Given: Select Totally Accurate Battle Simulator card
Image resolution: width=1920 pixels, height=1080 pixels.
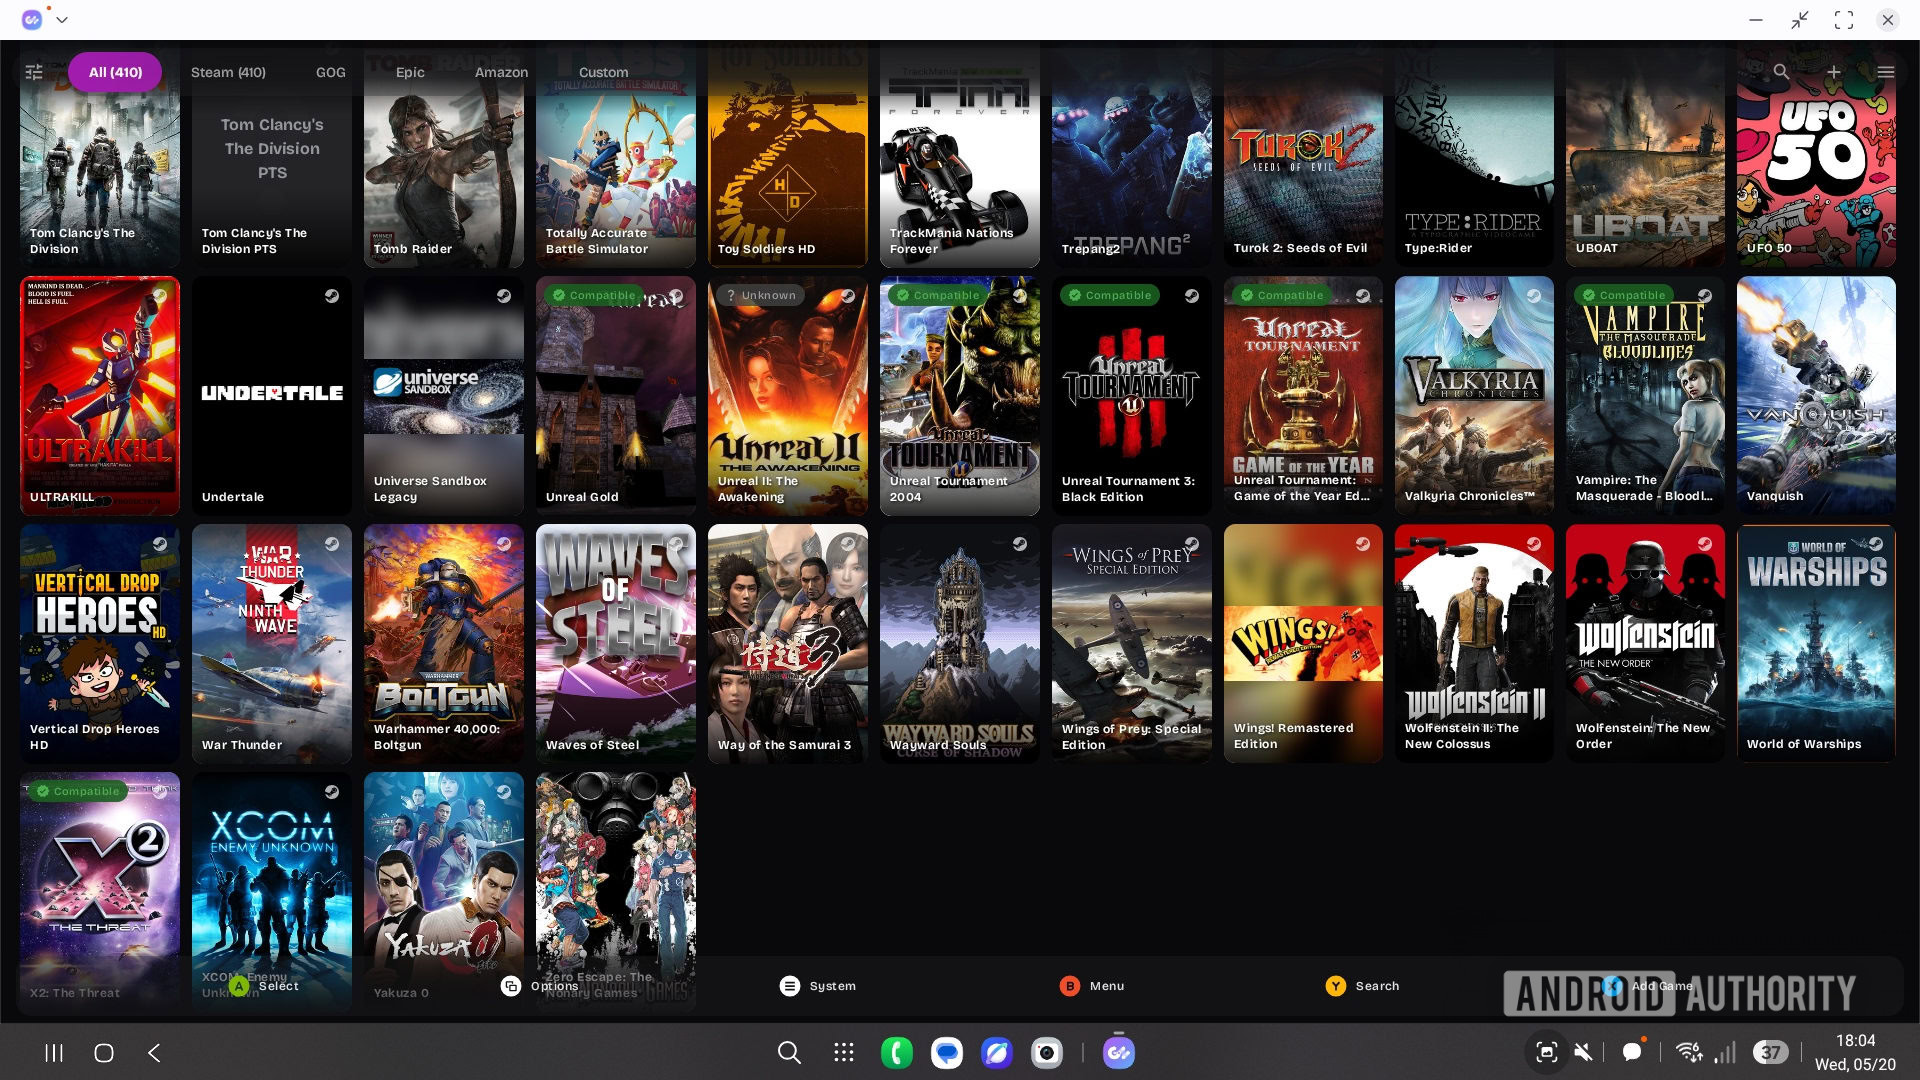Looking at the screenshot, I should (616, 155).
